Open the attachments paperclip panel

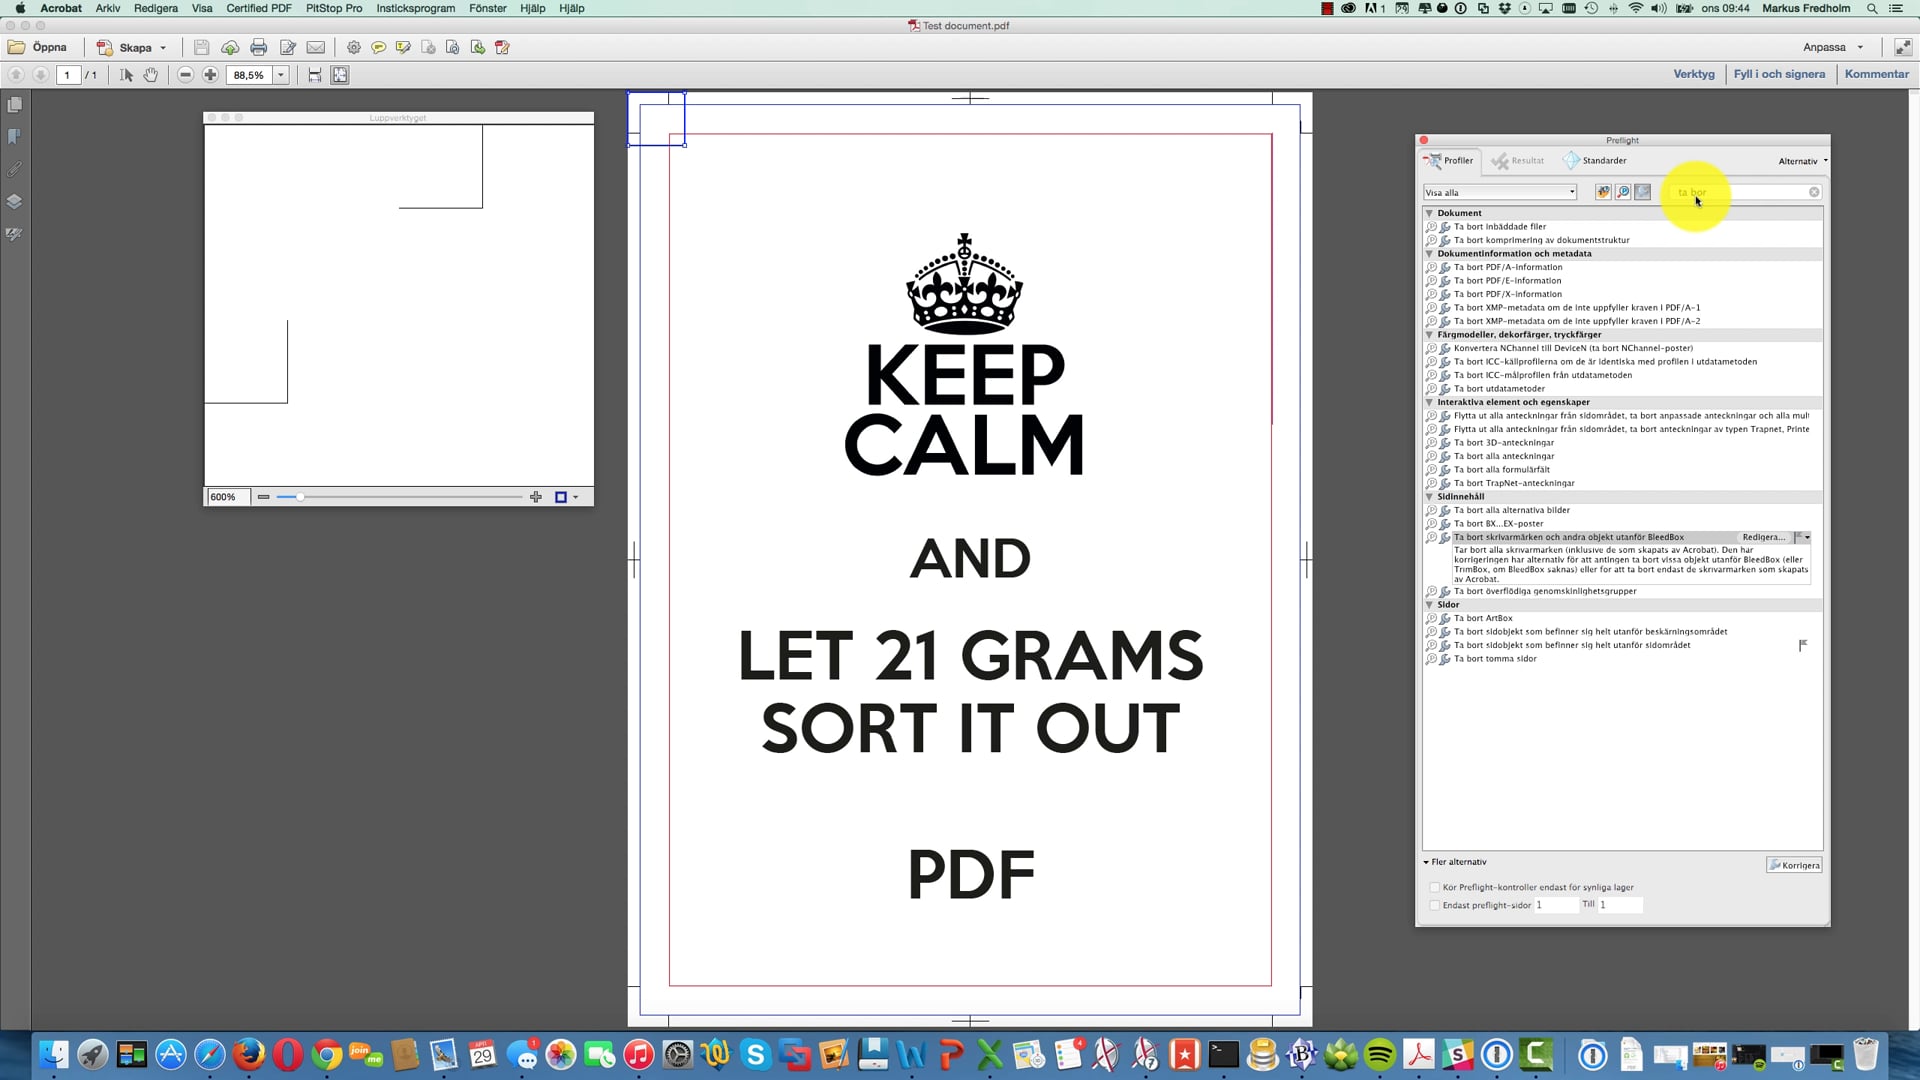[x=14, y=170]
